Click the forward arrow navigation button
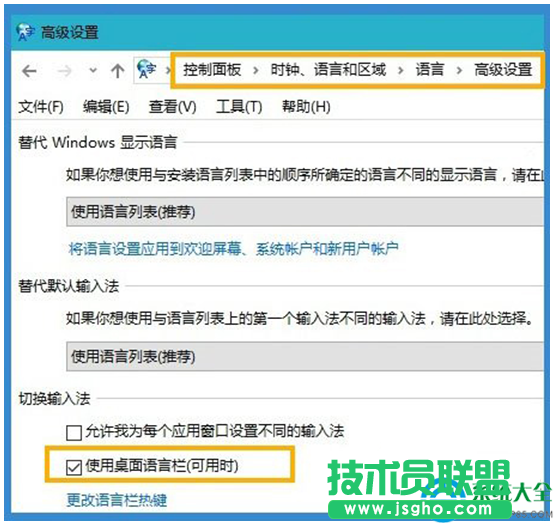Viewport: 555px width, 525px height. pyautogui.click(x=64, y=72)
